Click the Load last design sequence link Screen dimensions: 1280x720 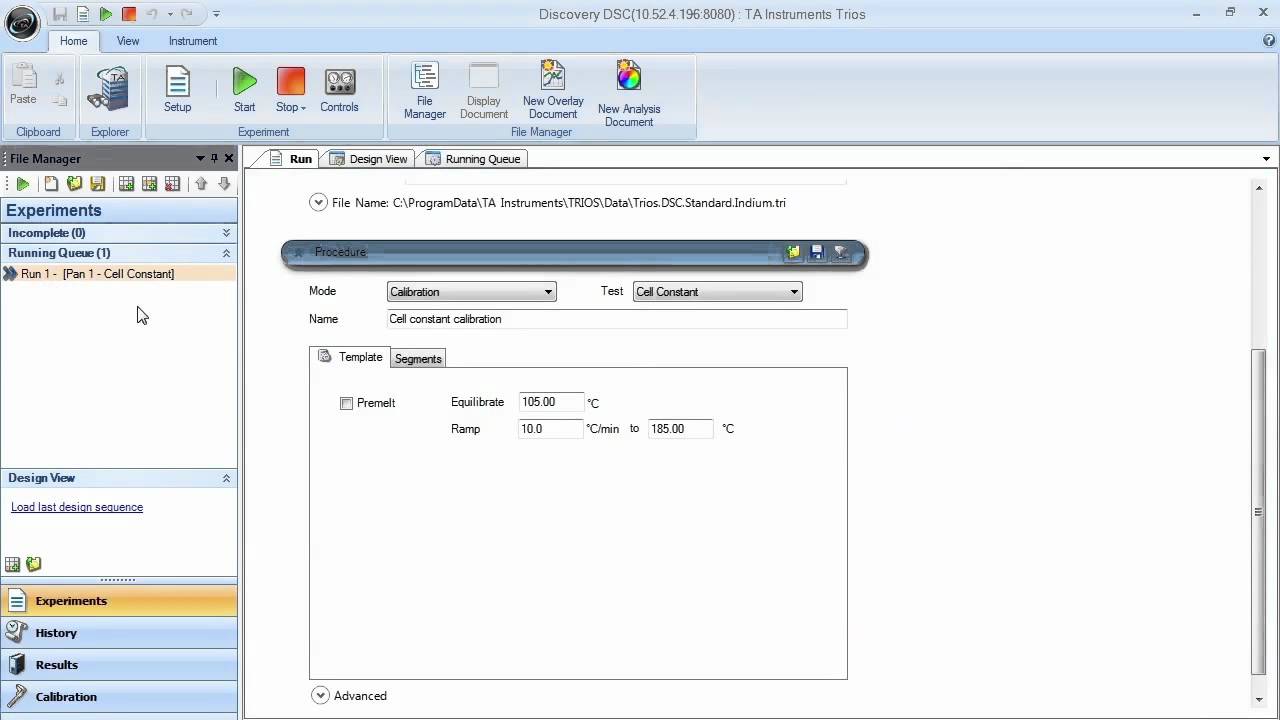click(x=77, y=507)
